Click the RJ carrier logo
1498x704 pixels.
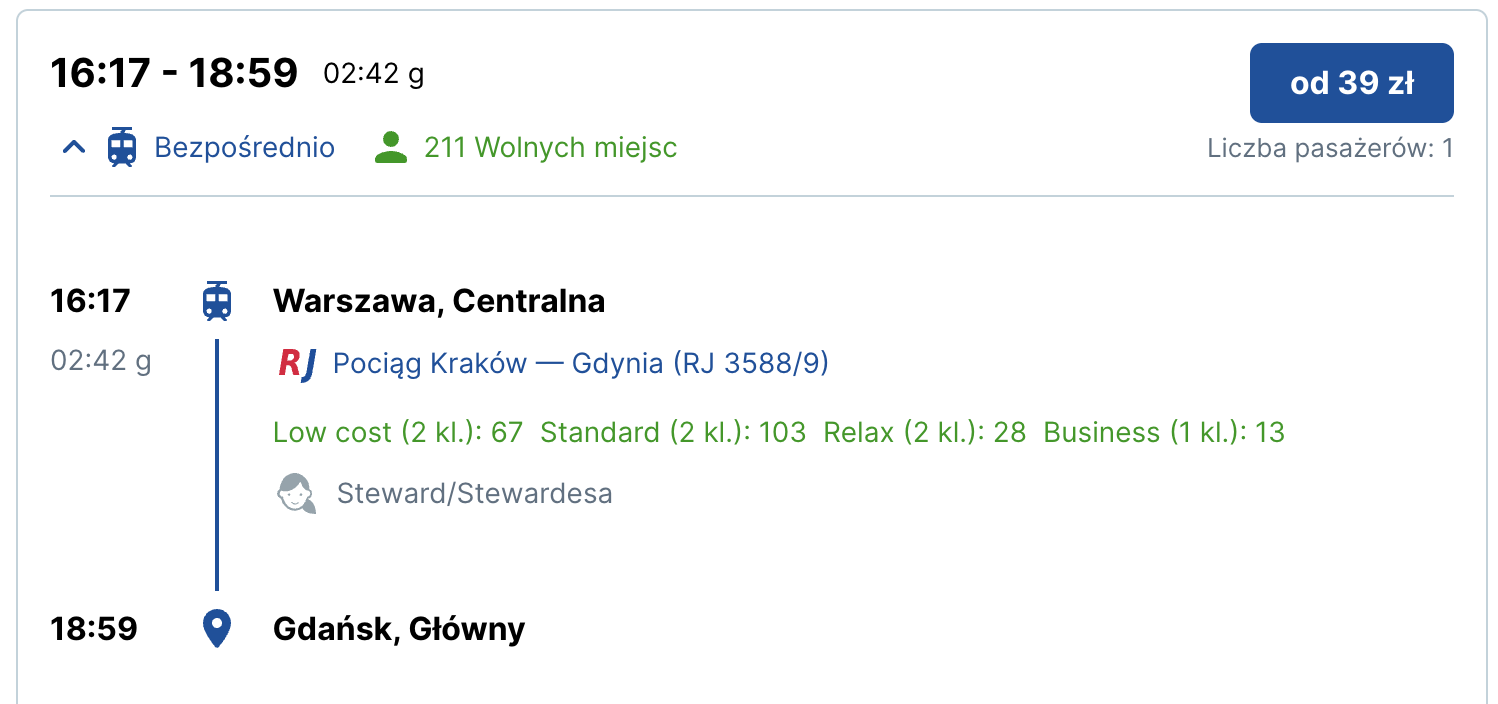[x=296, y=364]
